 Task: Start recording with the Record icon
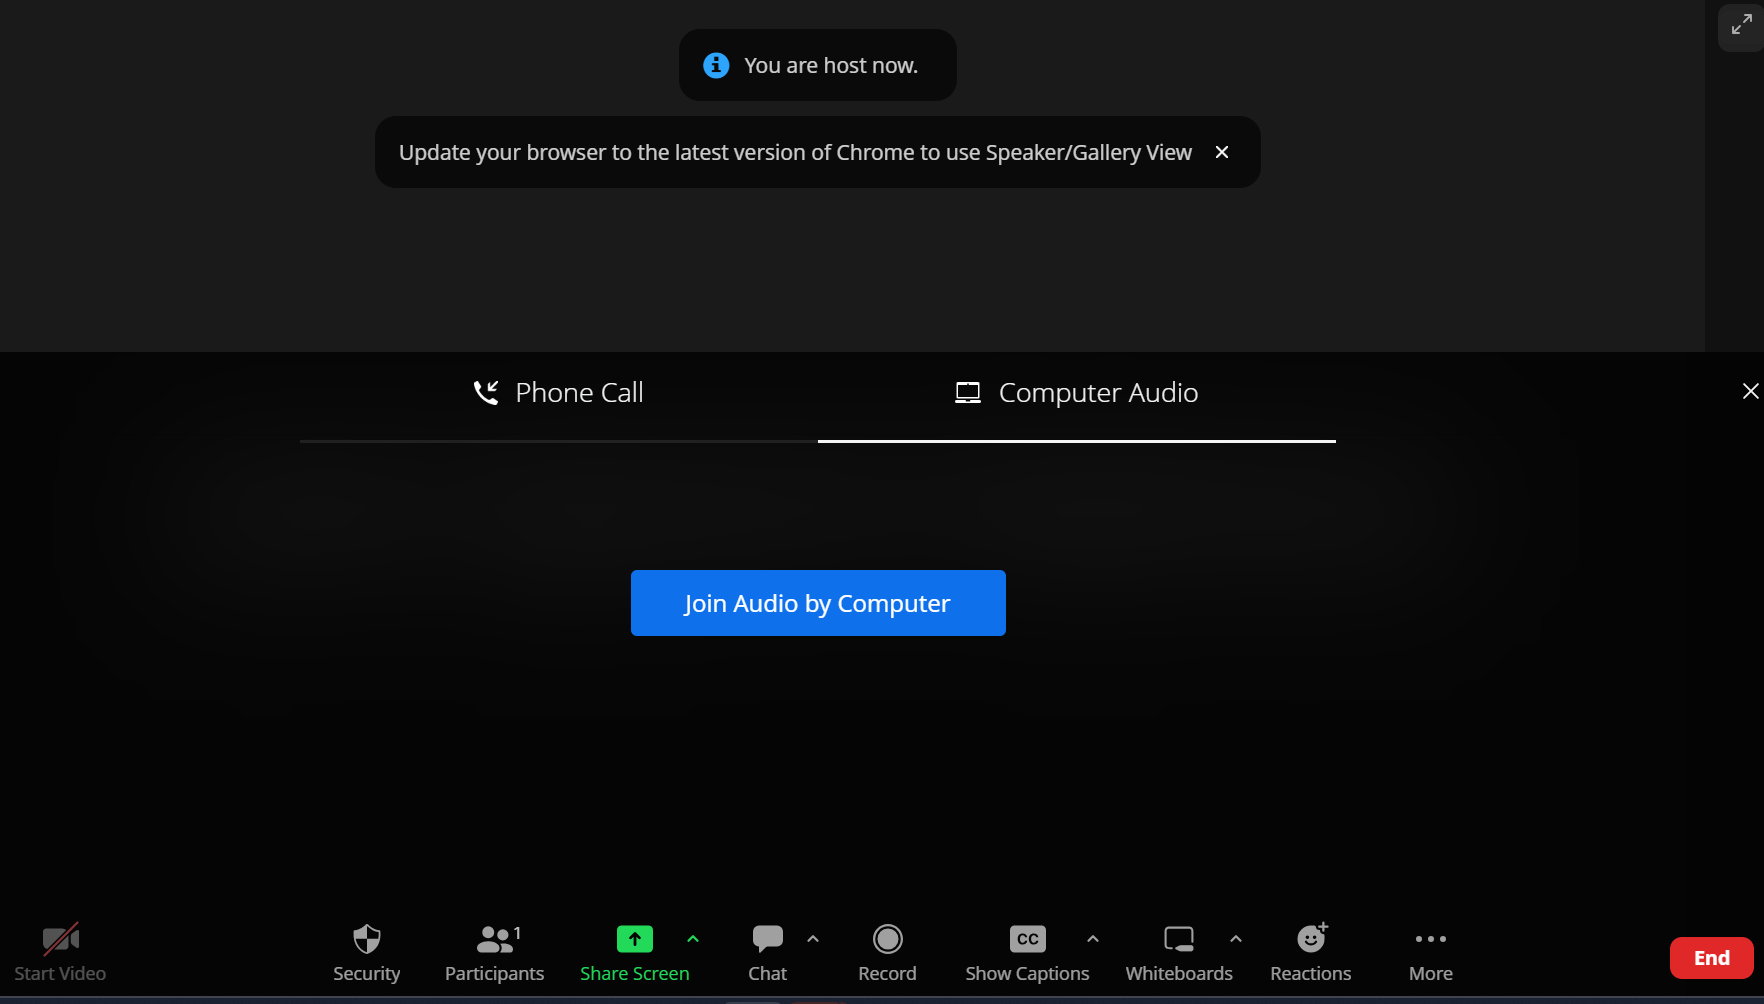coord(888,939)
